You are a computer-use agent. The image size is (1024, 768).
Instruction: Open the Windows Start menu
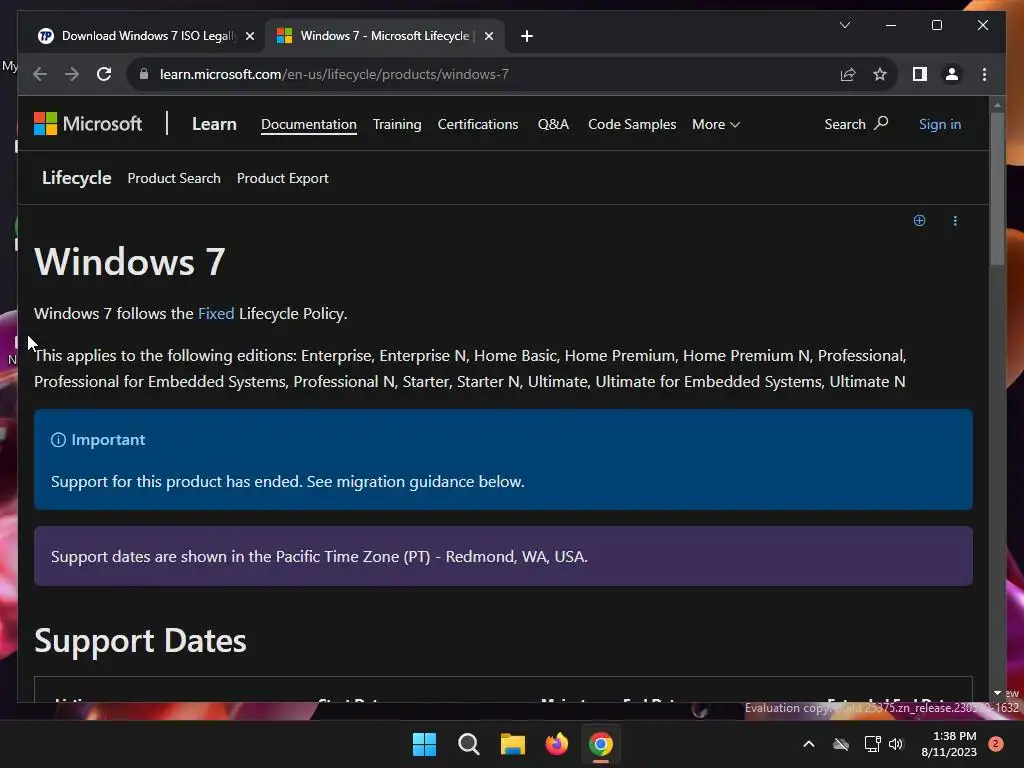pos(424,744)
